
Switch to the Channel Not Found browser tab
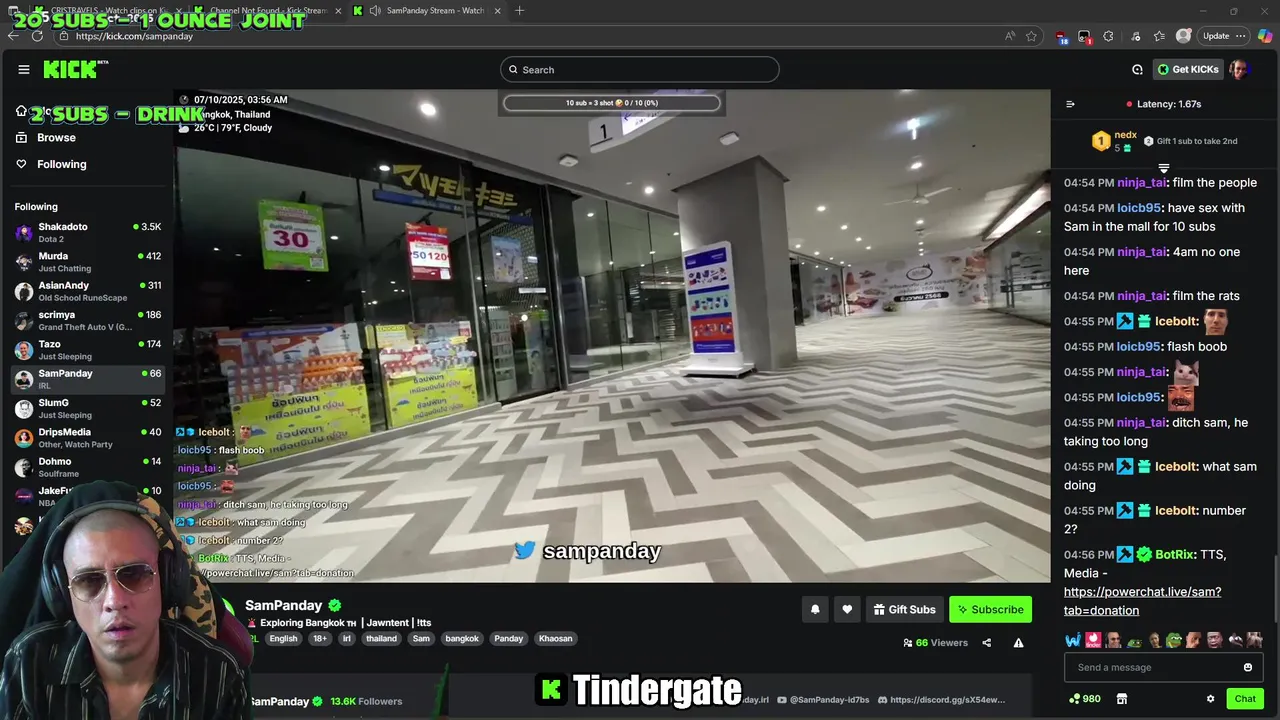[x=268, y=10]
